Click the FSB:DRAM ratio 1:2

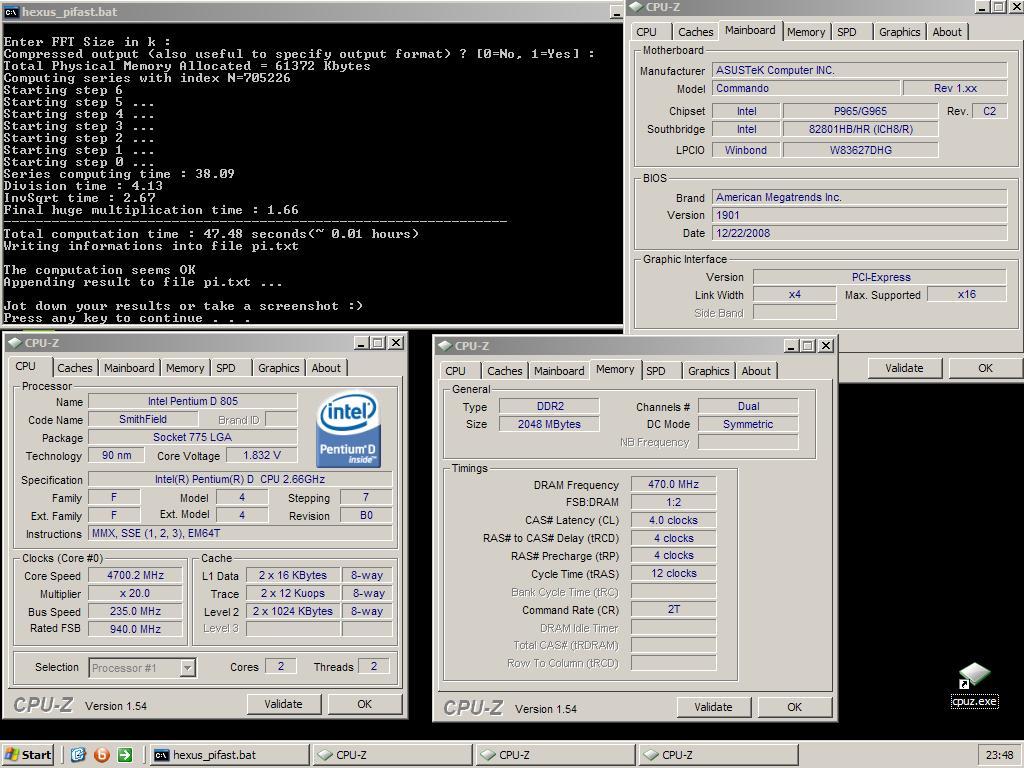coord(673,502)
